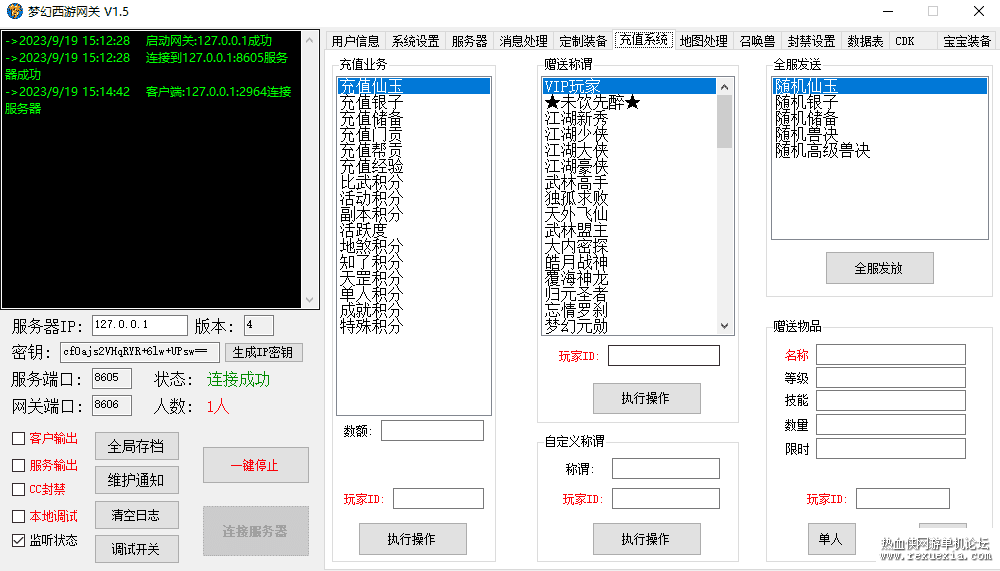This screenshot has width=1000, height=571.
Task: Open the 封禁设置 tab
Action: pos(811,41)
